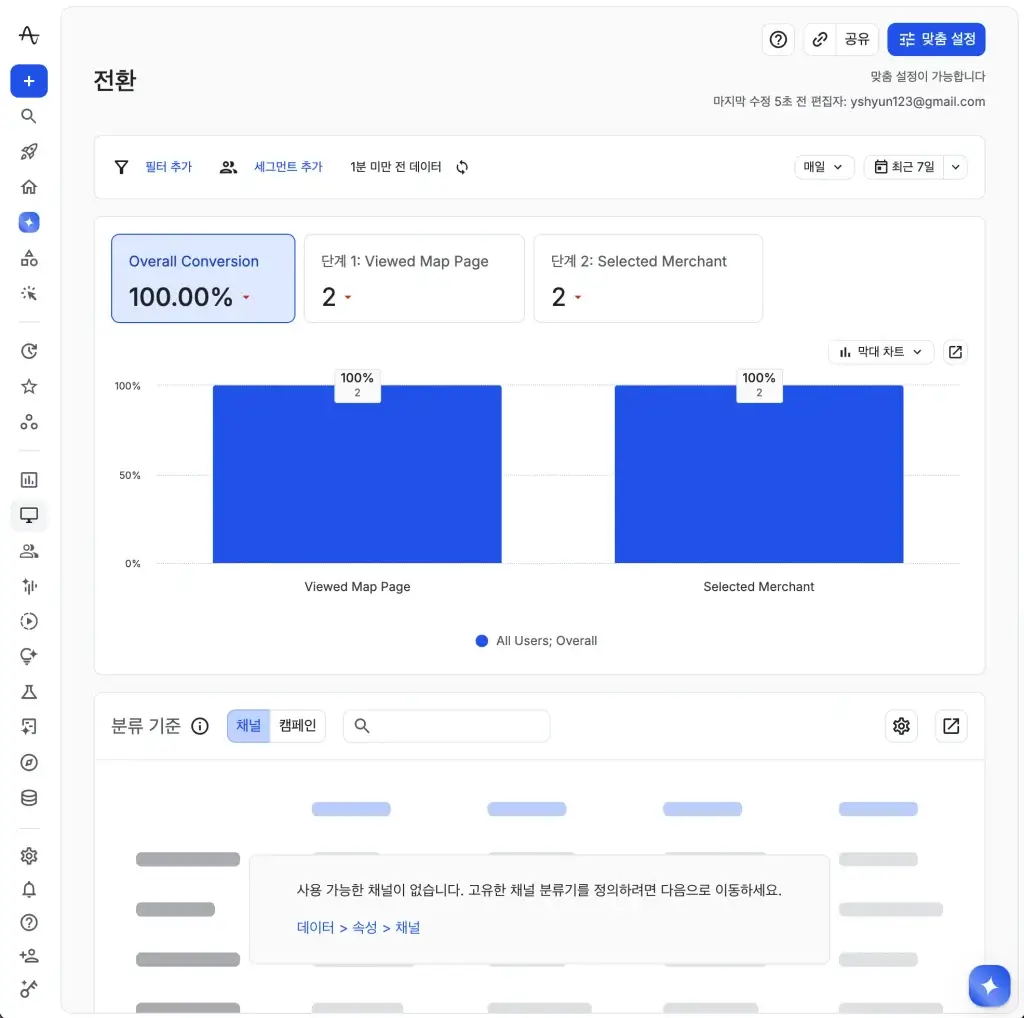Open search from the left sidebar
The width and height of the screenshot is (1024, 1018).
click(x=29, y=116)
